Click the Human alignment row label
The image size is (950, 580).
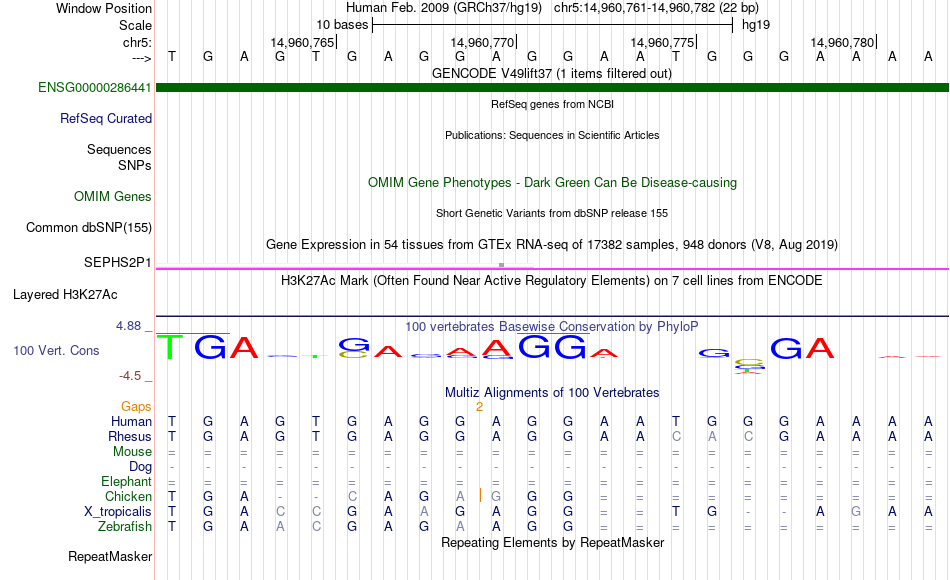pos(131,422)
